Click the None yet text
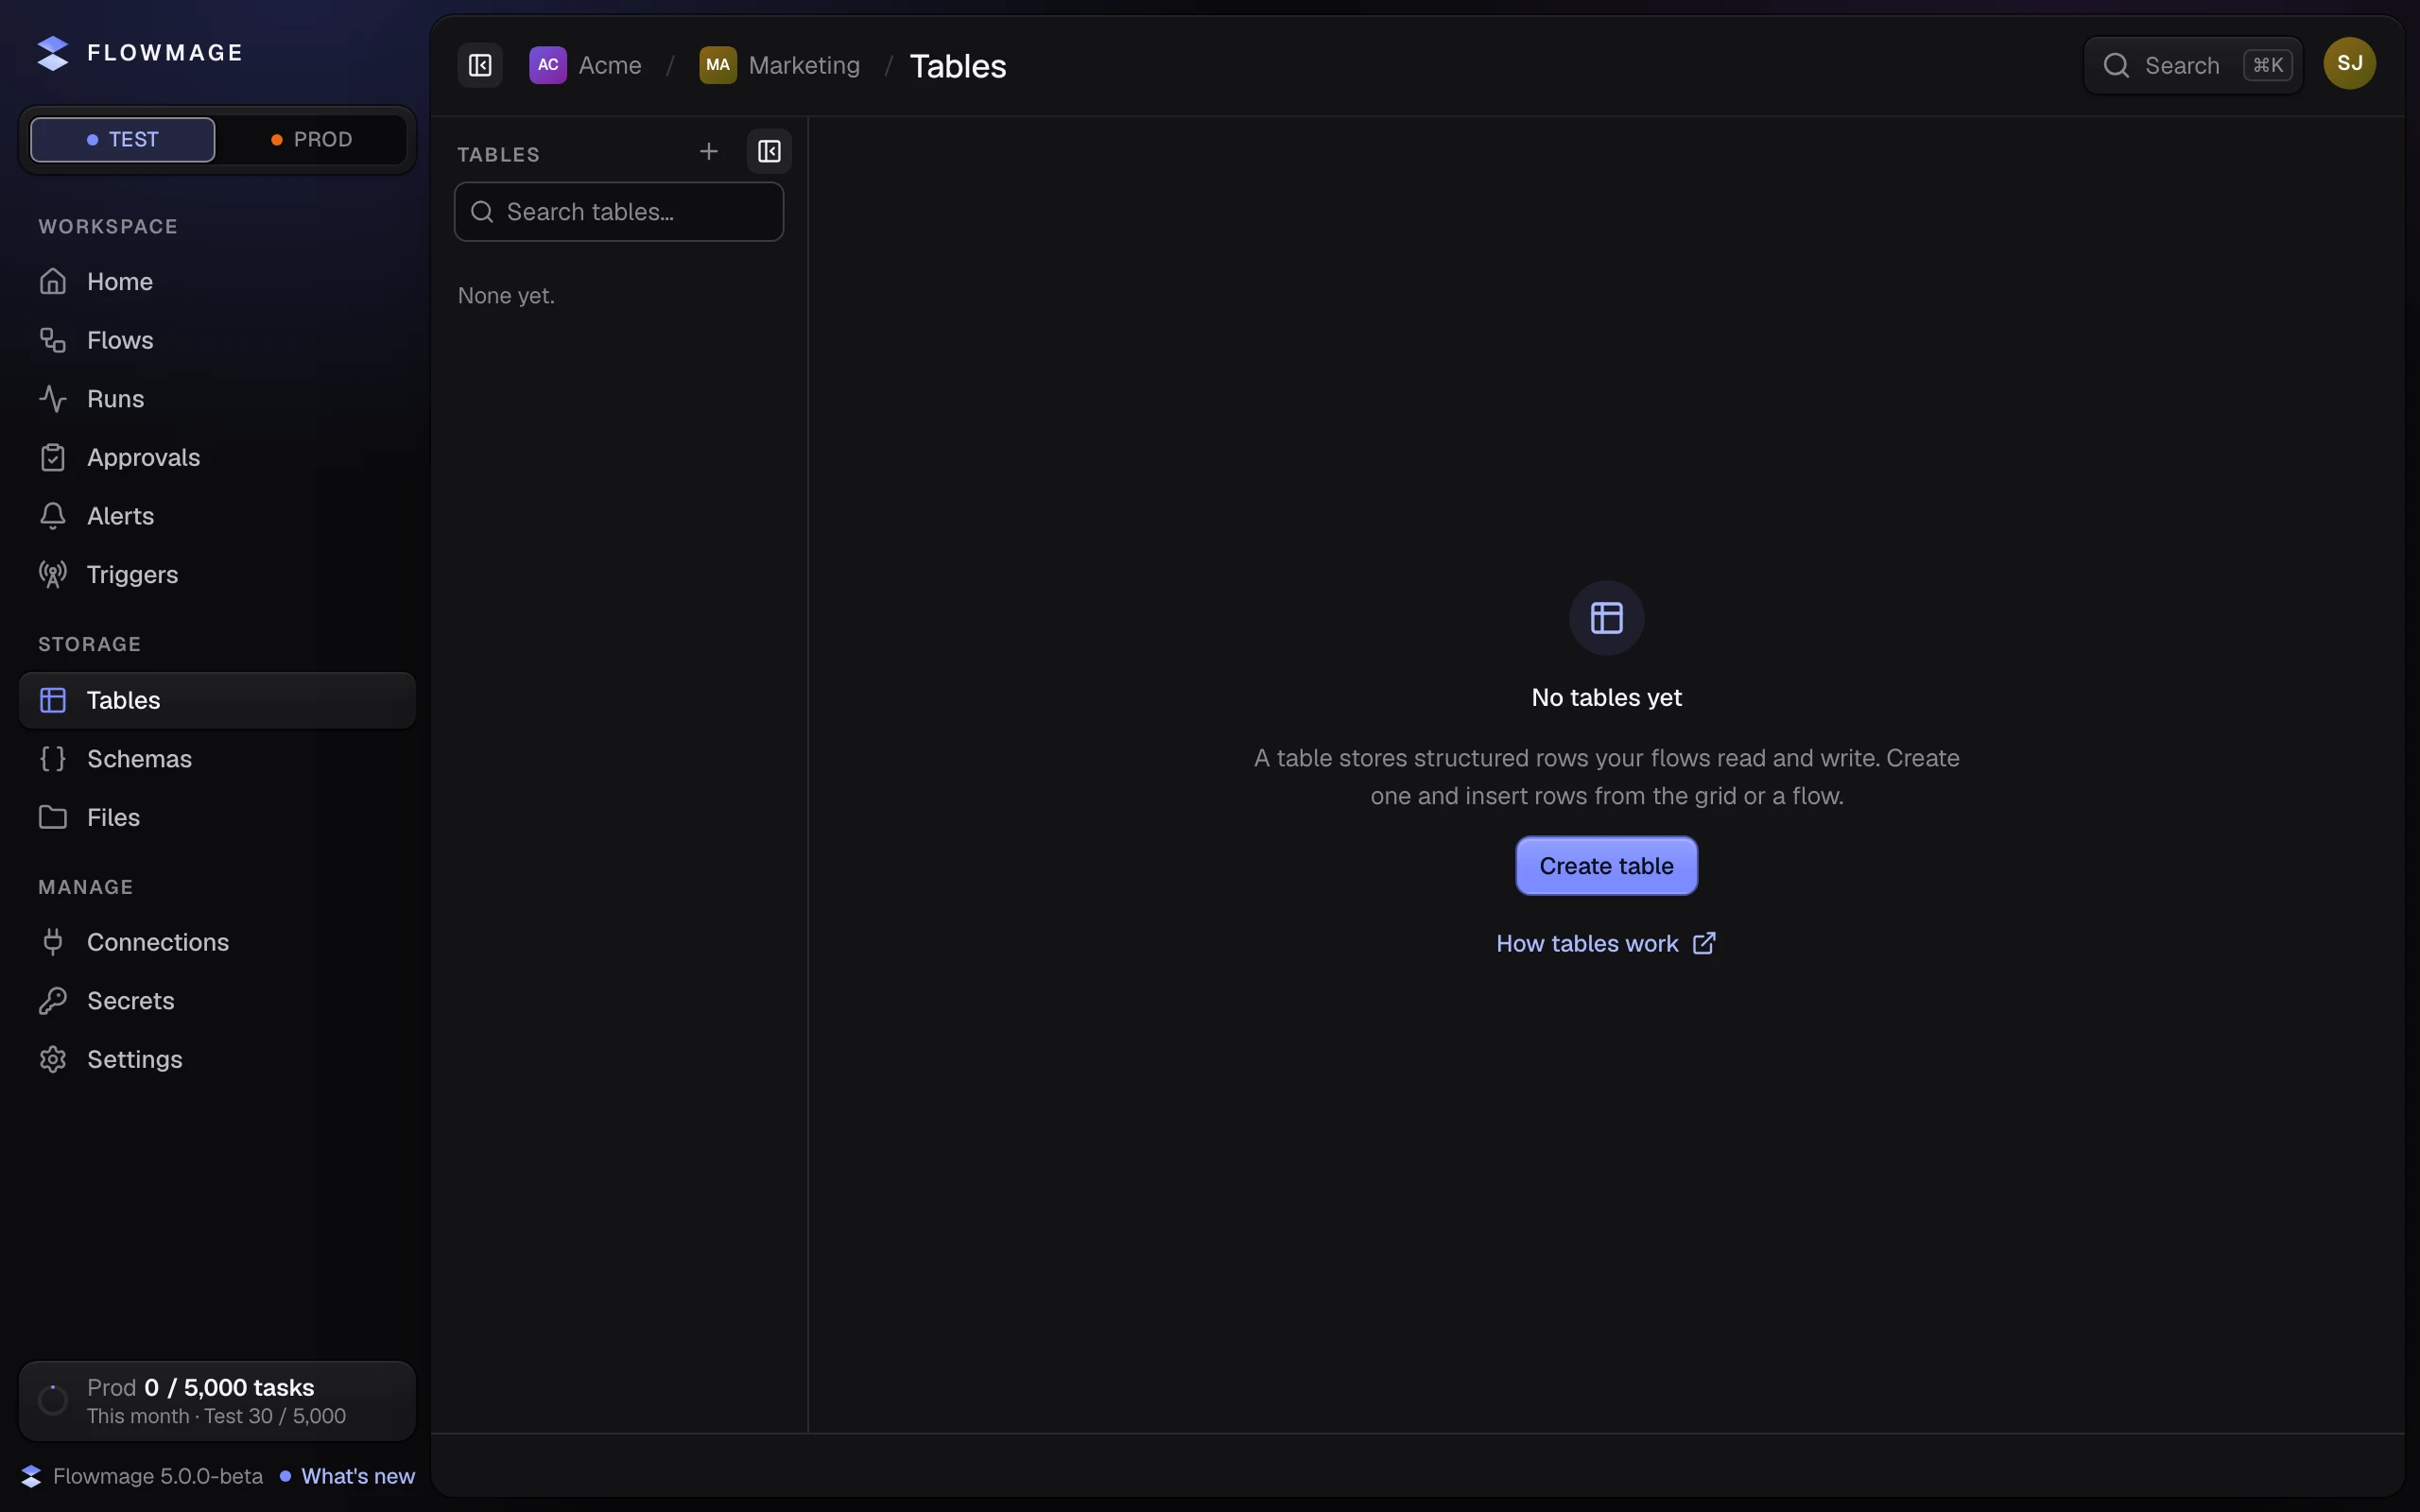This screenshot has height=1512, width=2420. pyautogui.click(x=506, y=296)
